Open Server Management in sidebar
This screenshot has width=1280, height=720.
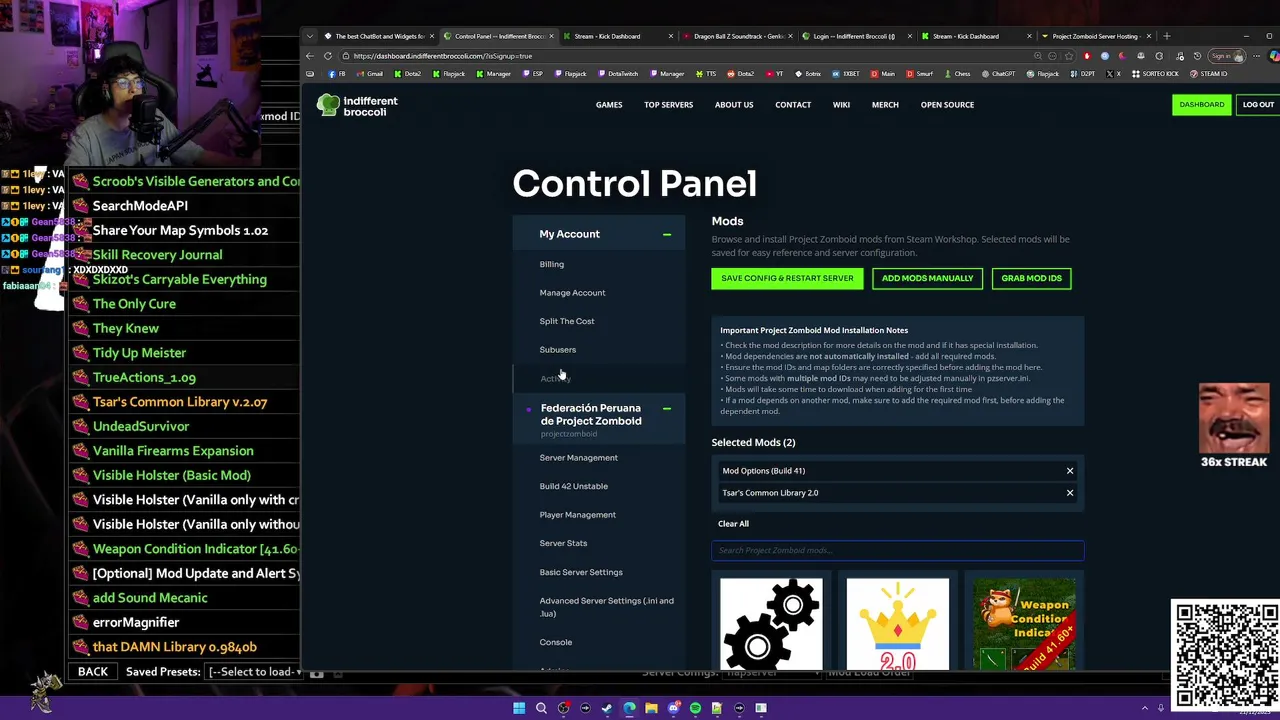pyautogui.click(x=579, y=458)
